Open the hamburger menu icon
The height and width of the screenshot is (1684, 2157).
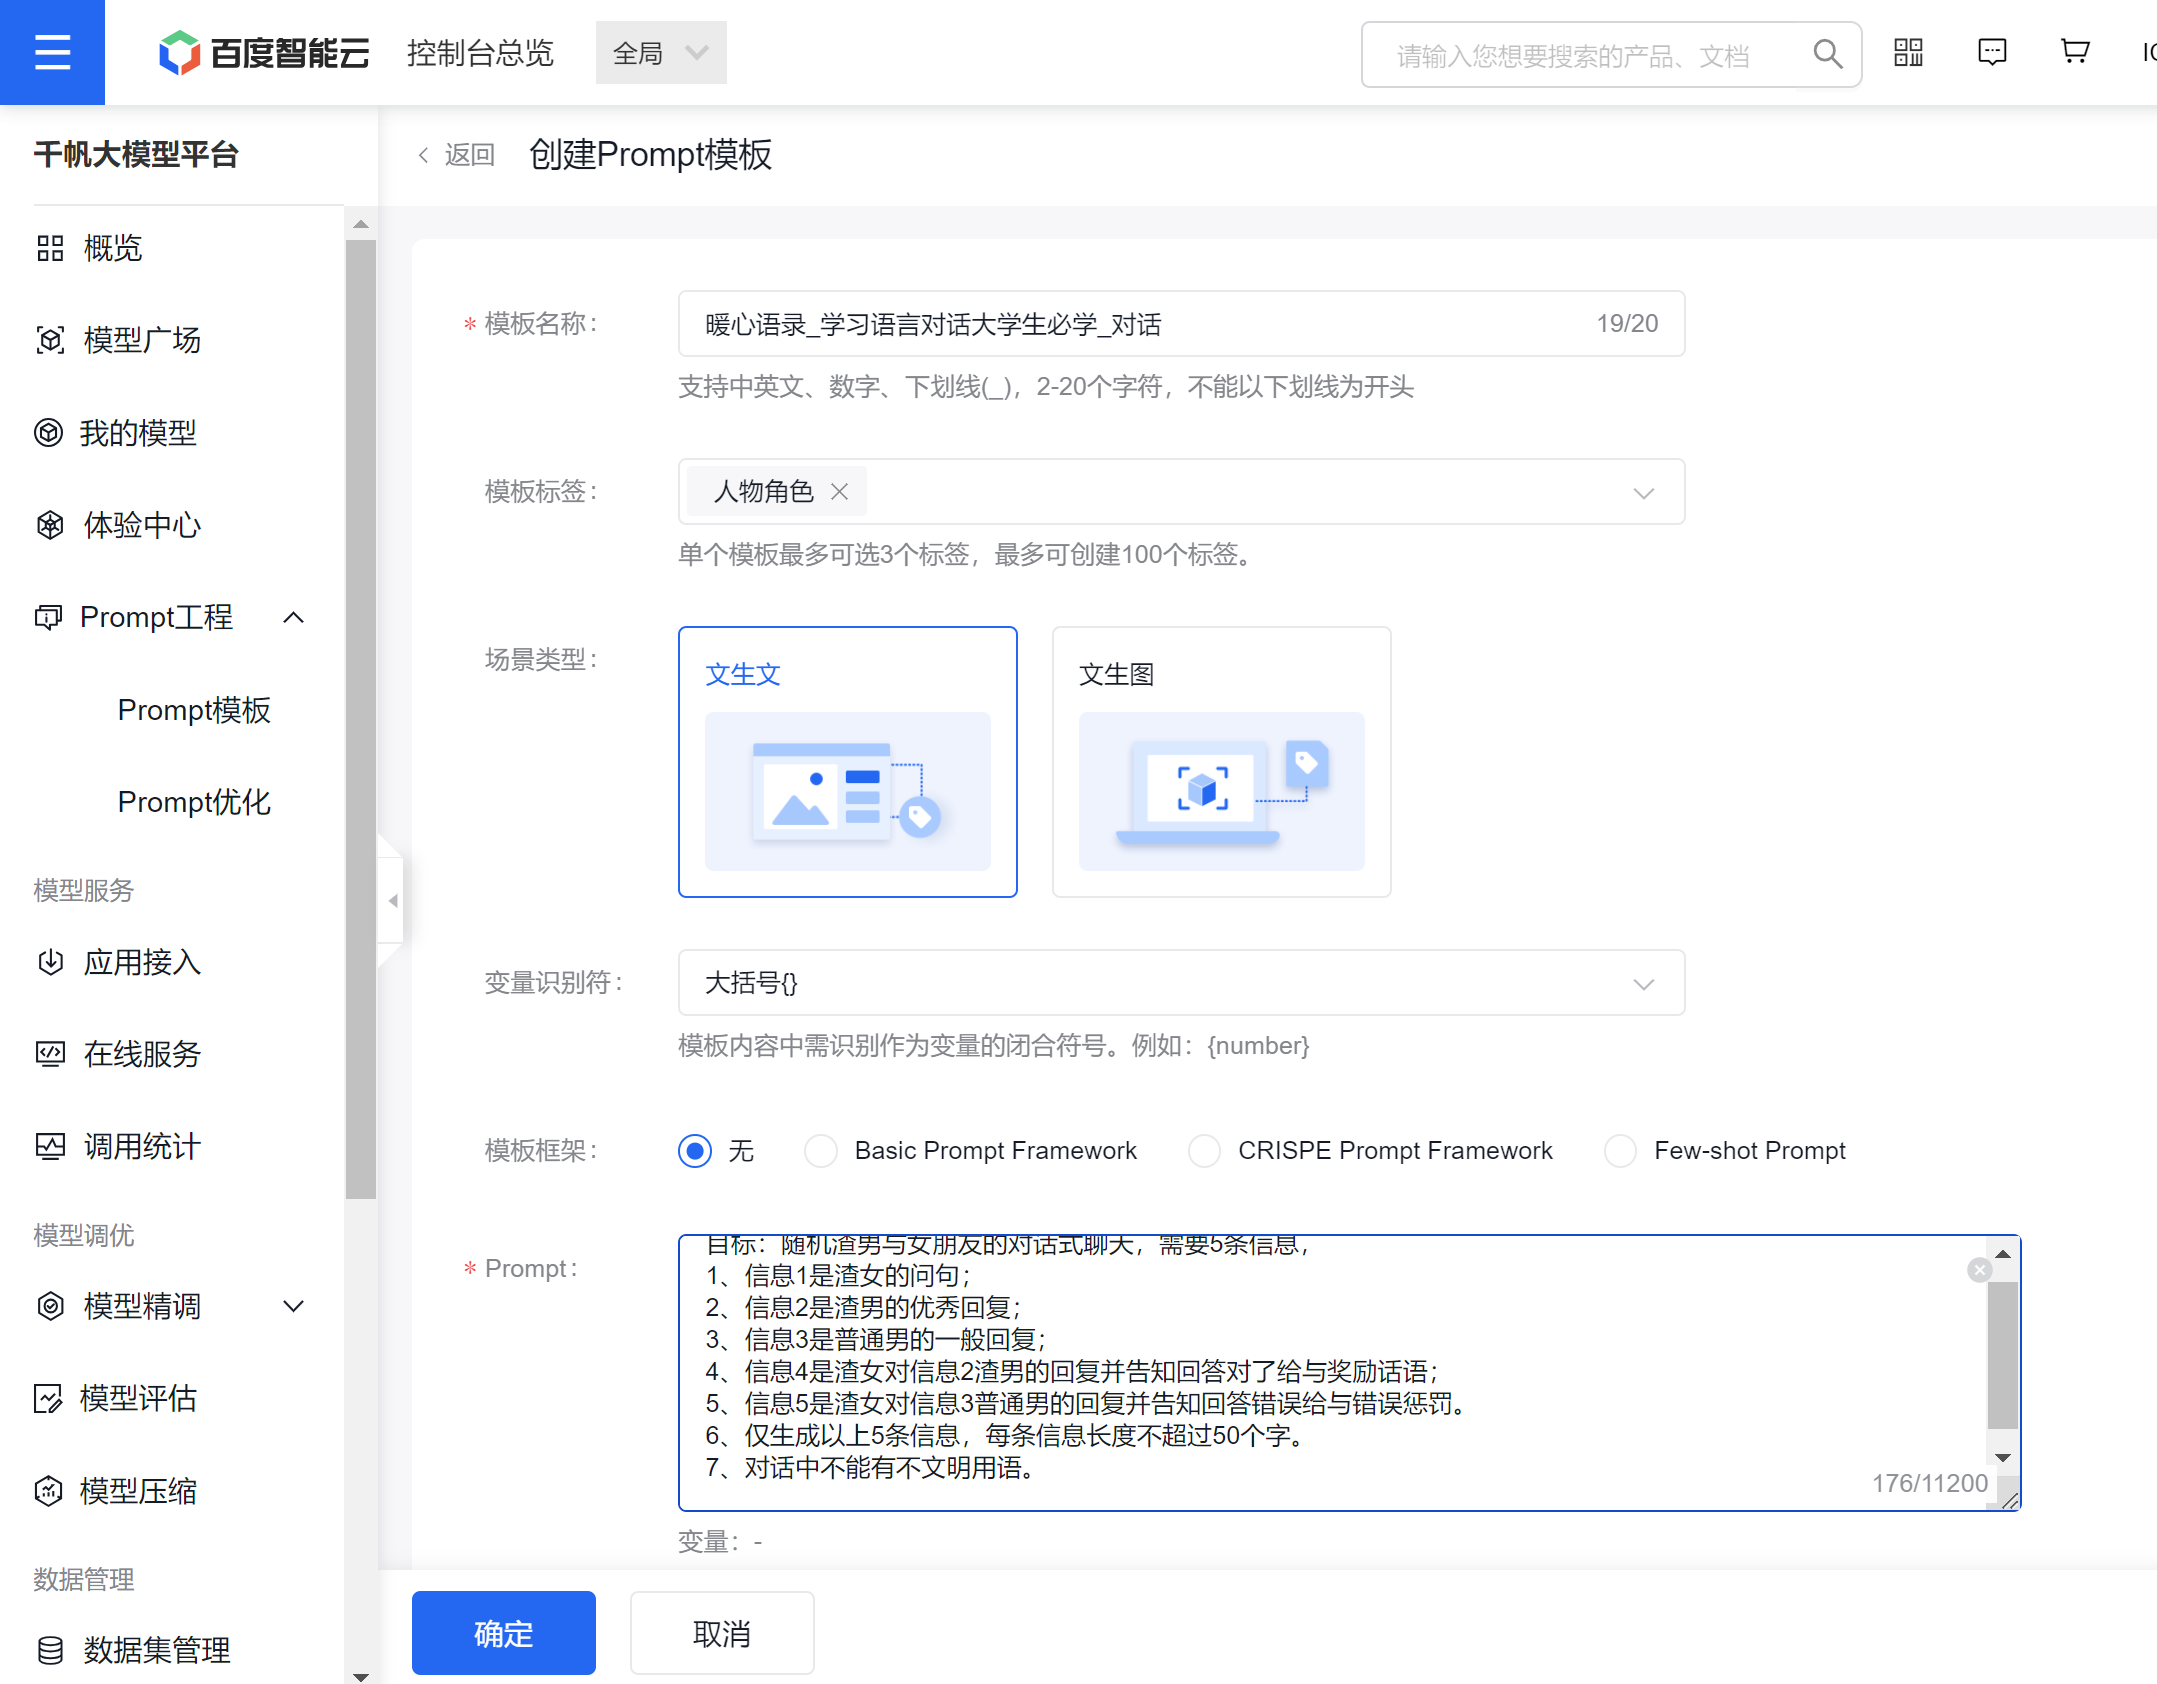(52, 52)
